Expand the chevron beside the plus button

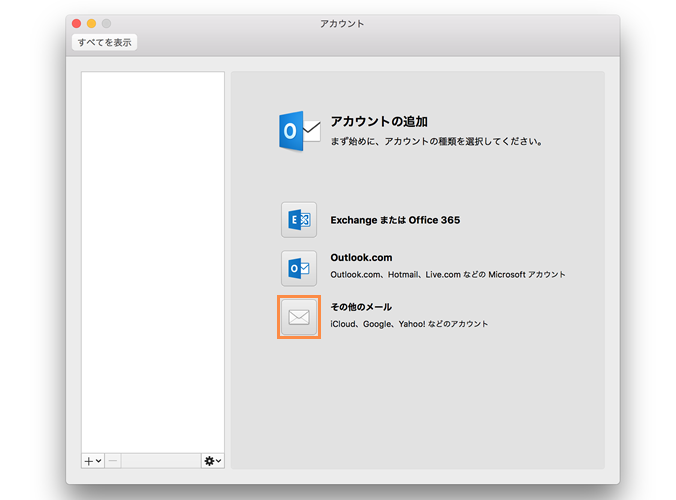point(98,461)
